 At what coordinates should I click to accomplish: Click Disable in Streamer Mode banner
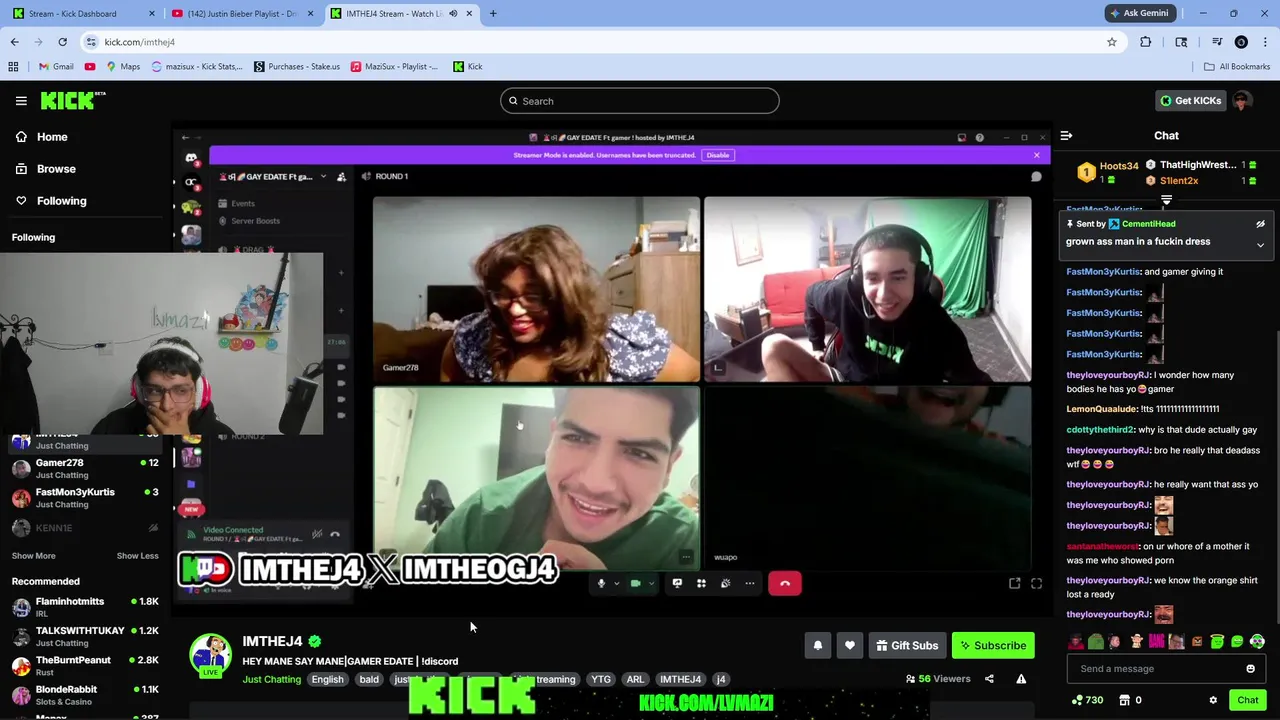717,155
